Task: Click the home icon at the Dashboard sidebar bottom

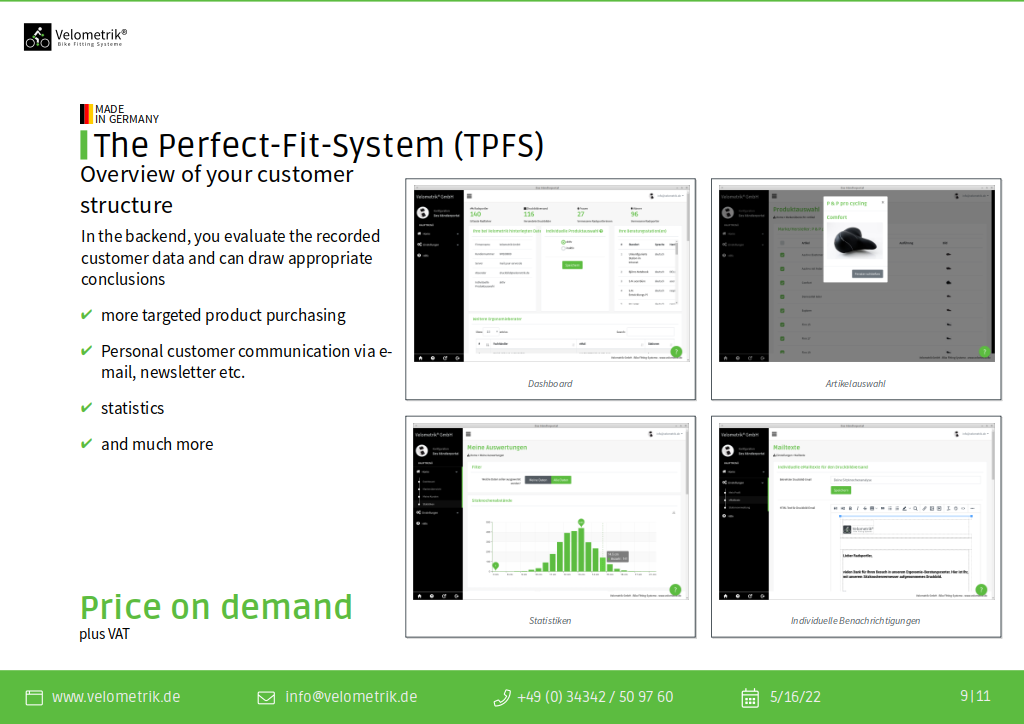Action: pyautogui.click(x=420, y=357)
